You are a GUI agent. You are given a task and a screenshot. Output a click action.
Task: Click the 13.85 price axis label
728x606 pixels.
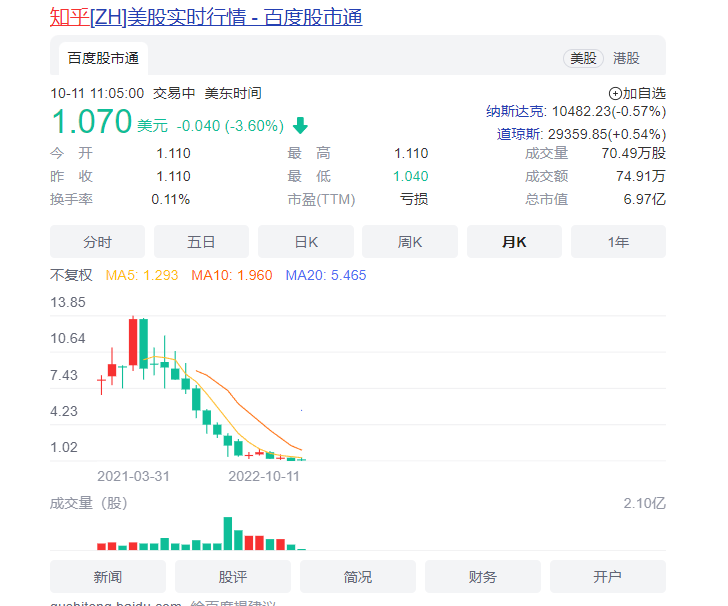point(68,302)
